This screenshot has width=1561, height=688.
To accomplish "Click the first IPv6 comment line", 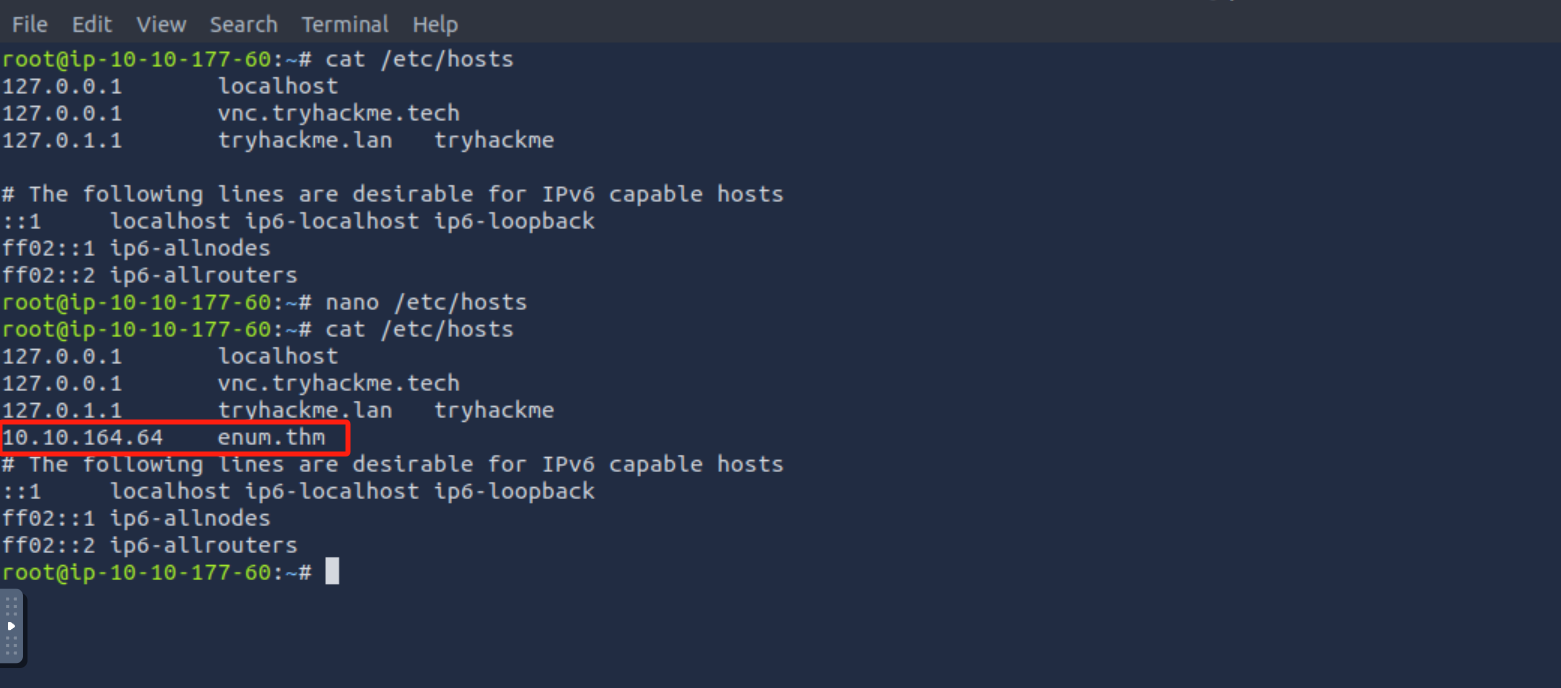I will [x=393, y=194].
